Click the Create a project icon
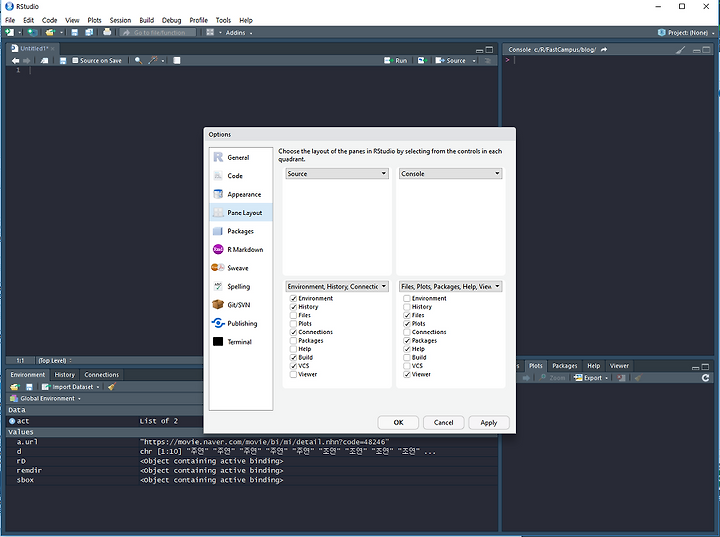The width and height of the screenshot is (720, 537). [x=32, y=32]
